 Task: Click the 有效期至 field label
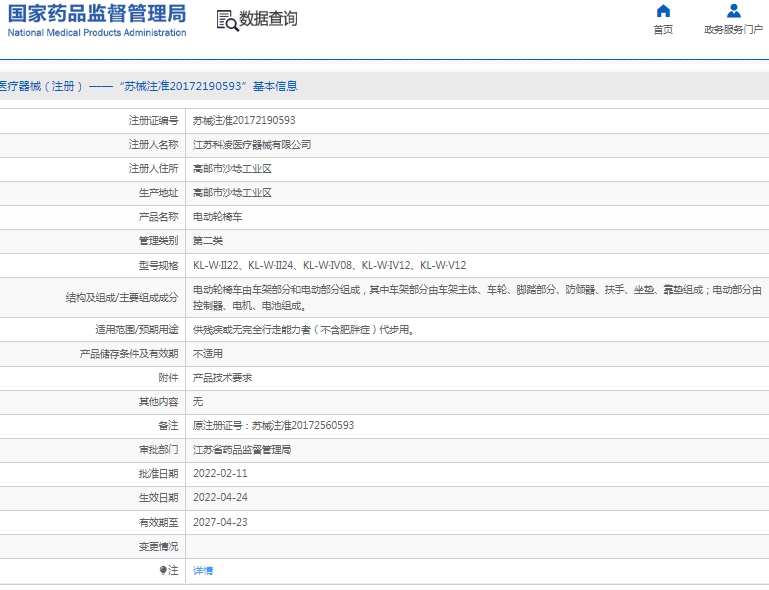click(x=158, y=522)
